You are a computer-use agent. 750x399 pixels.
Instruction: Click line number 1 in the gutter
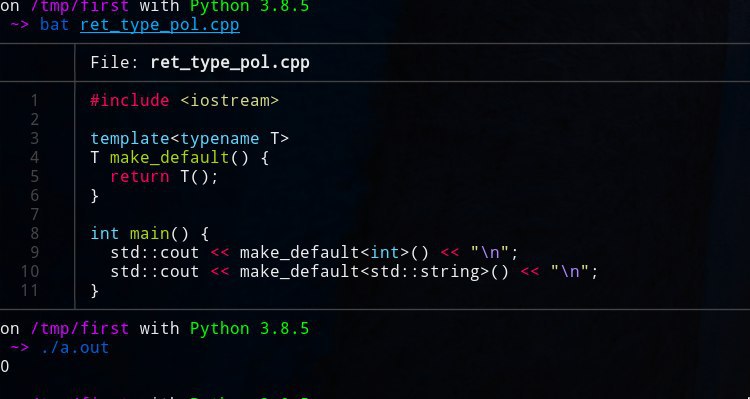(34, 100)
